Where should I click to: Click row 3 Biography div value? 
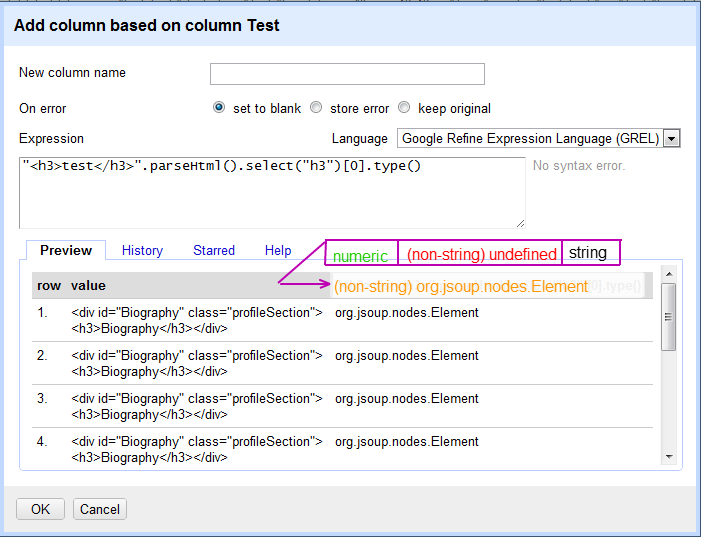(197, 406)
